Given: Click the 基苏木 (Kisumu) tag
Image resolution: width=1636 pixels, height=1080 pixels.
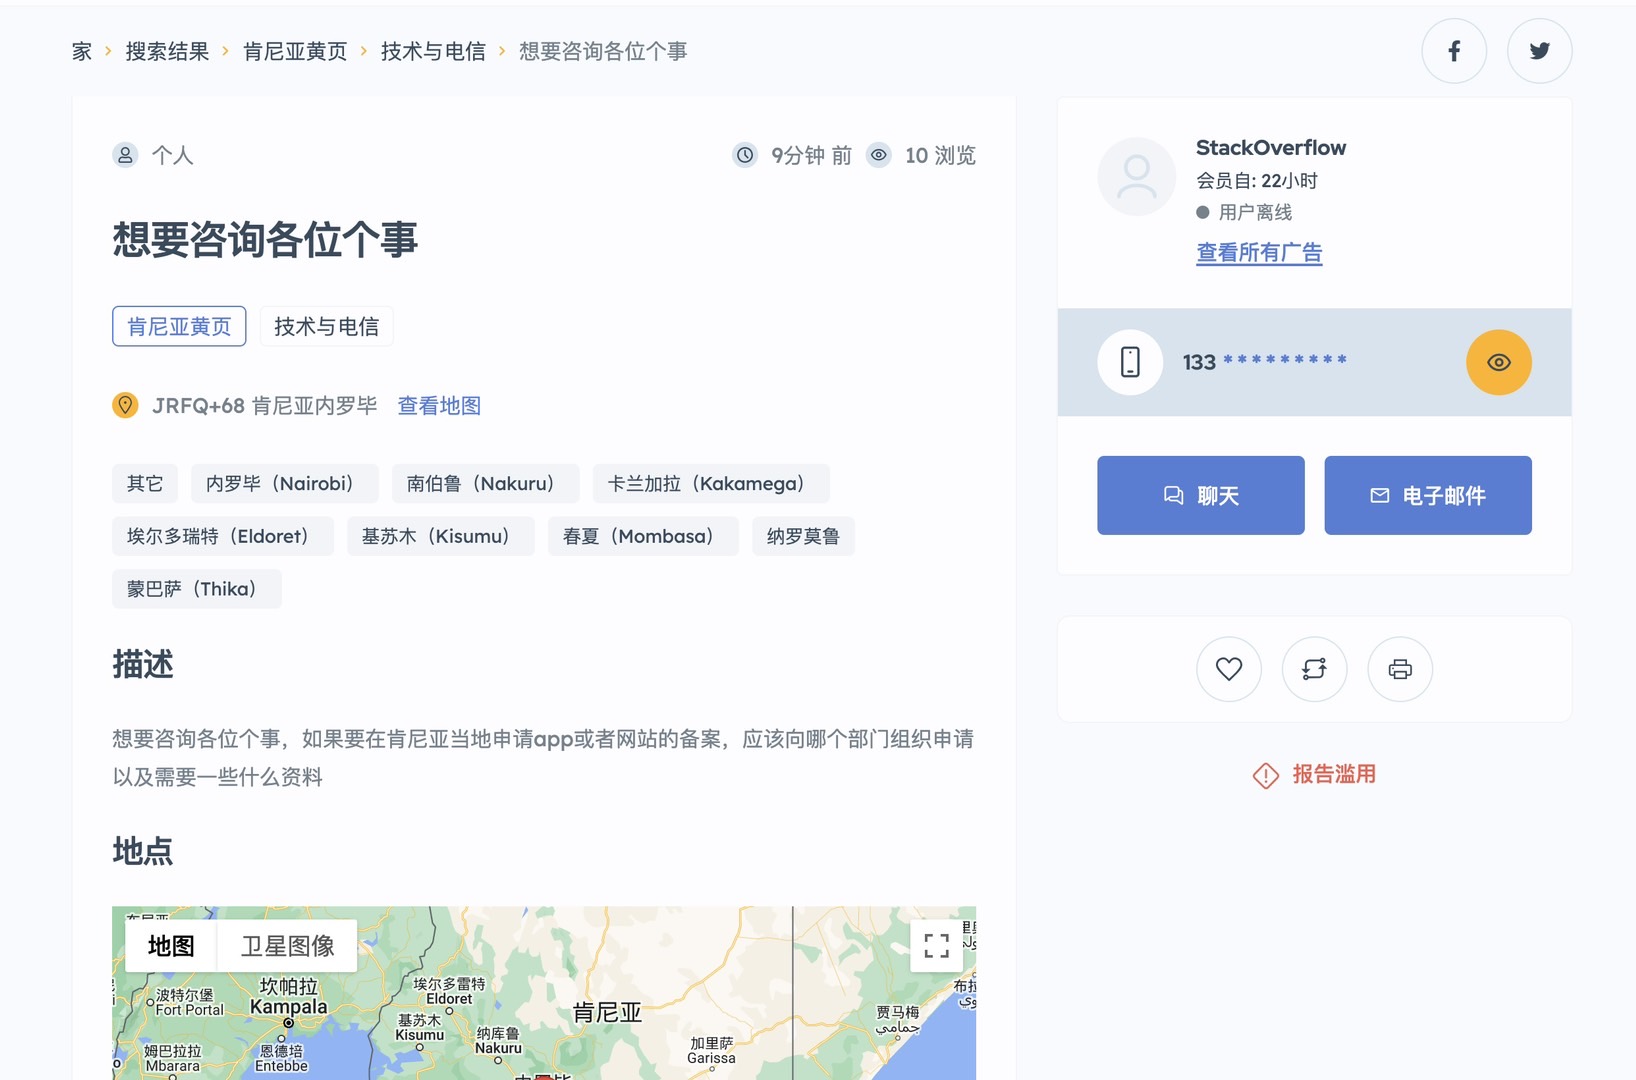Looking at the screenshot, I should click(441, 536).
